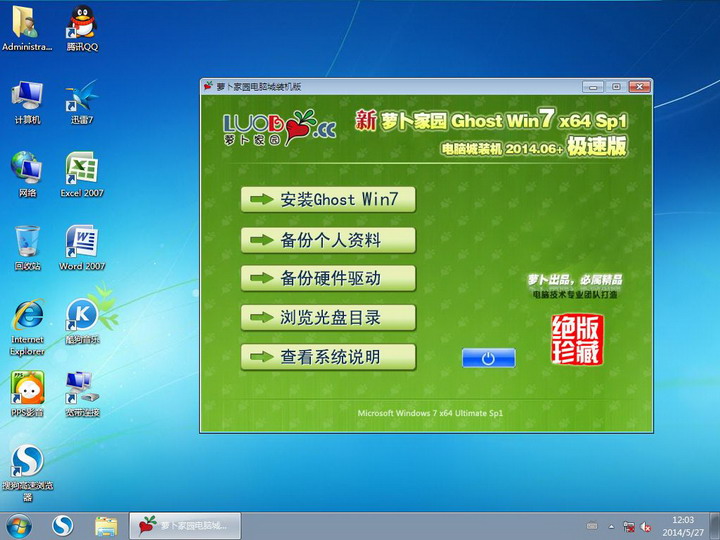Screen dimensions: 720x540
Task: Open the Windows Start menu
Action: pyautogui.click(x=19, y=525)
